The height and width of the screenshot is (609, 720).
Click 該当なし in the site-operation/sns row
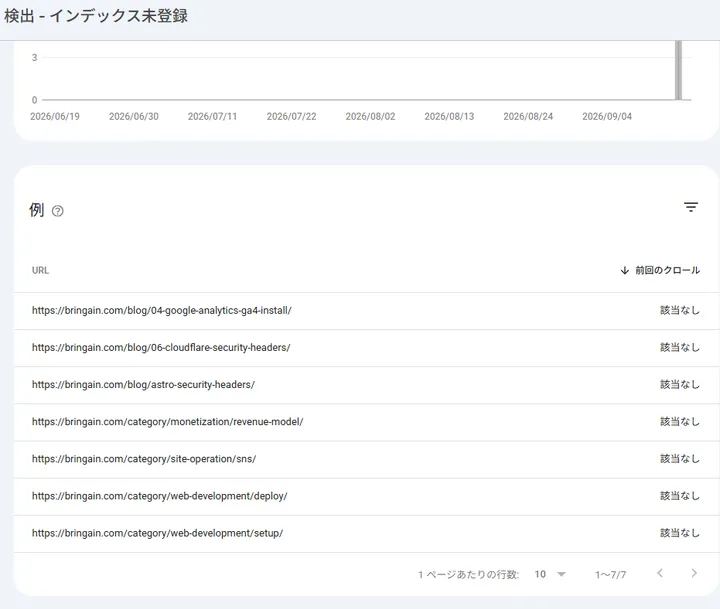click(x=680, y=459)
